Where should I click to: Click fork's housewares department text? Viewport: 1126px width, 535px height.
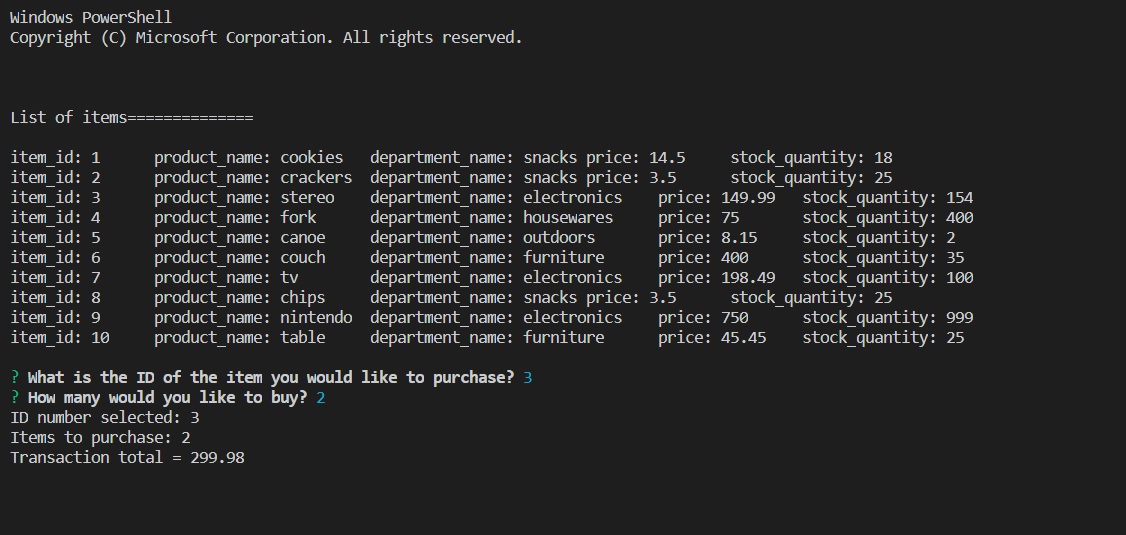[568, 218]
